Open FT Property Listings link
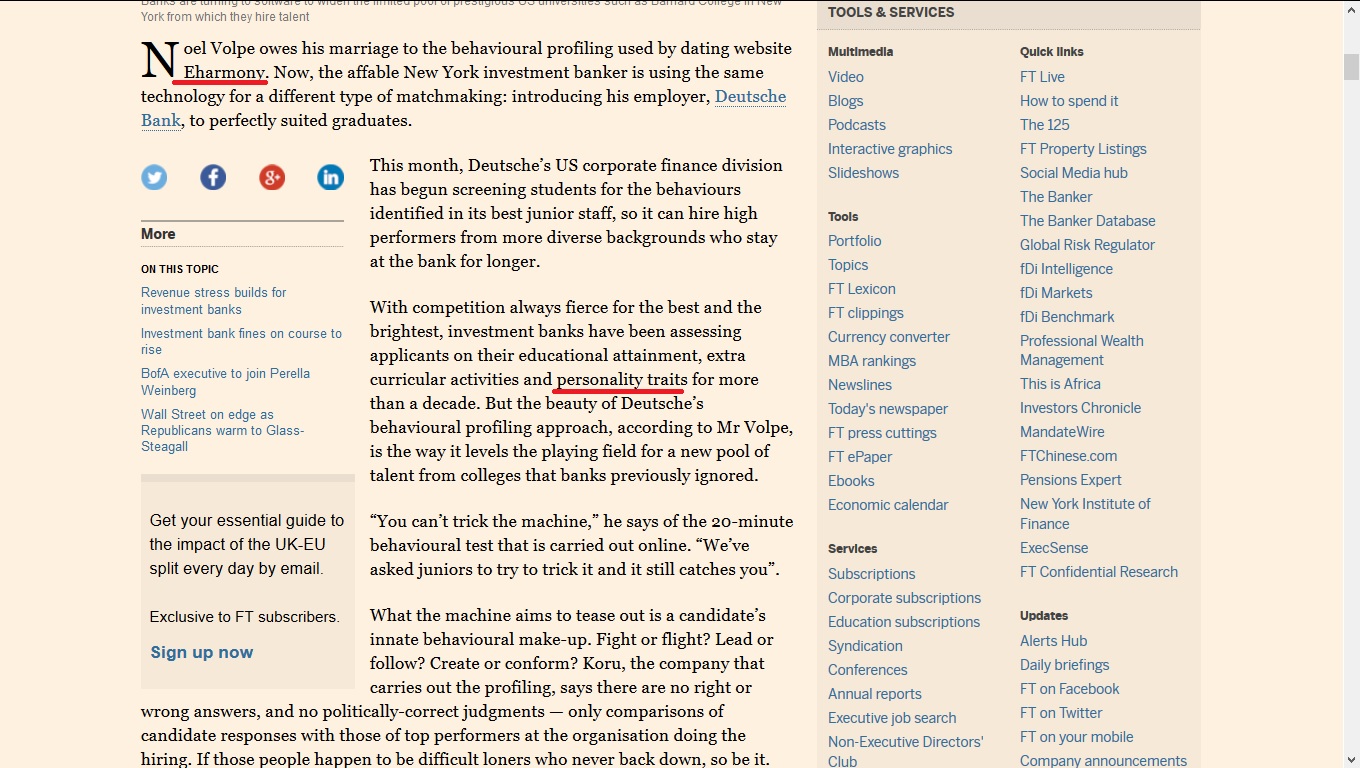 [x=1083, y=149]
